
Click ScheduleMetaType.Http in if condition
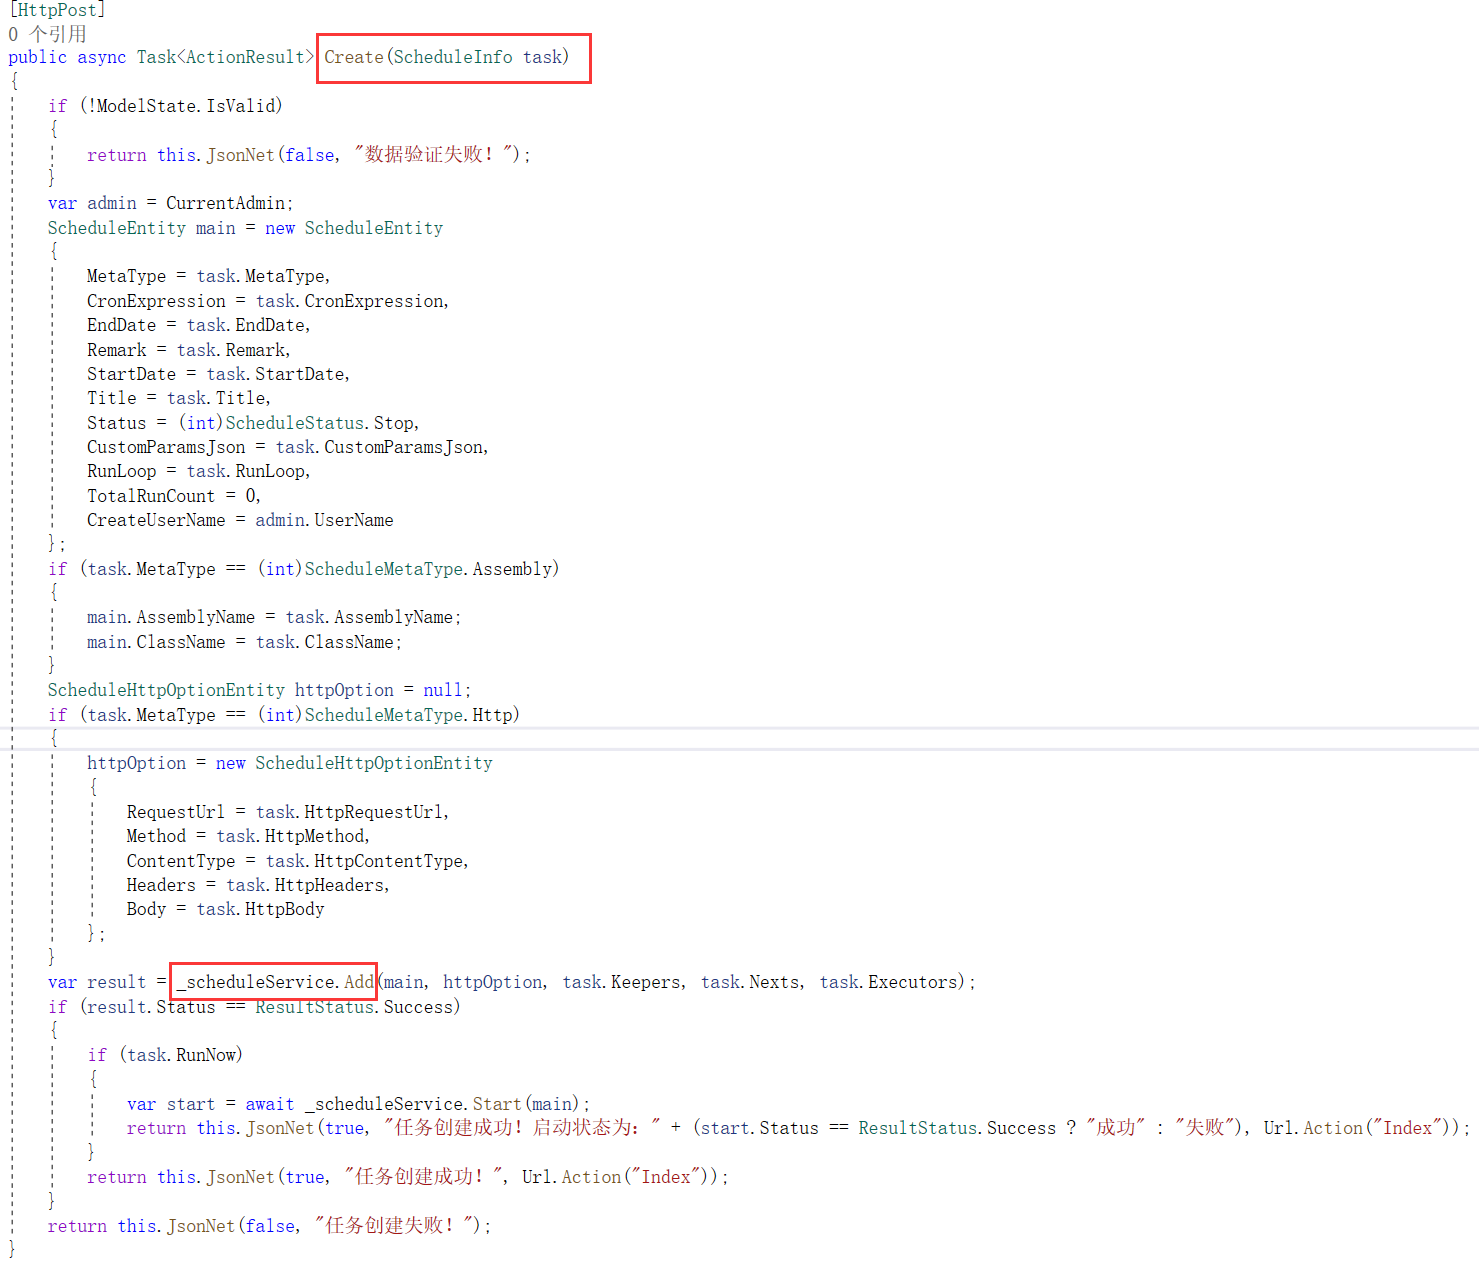(x=408, y=715)
